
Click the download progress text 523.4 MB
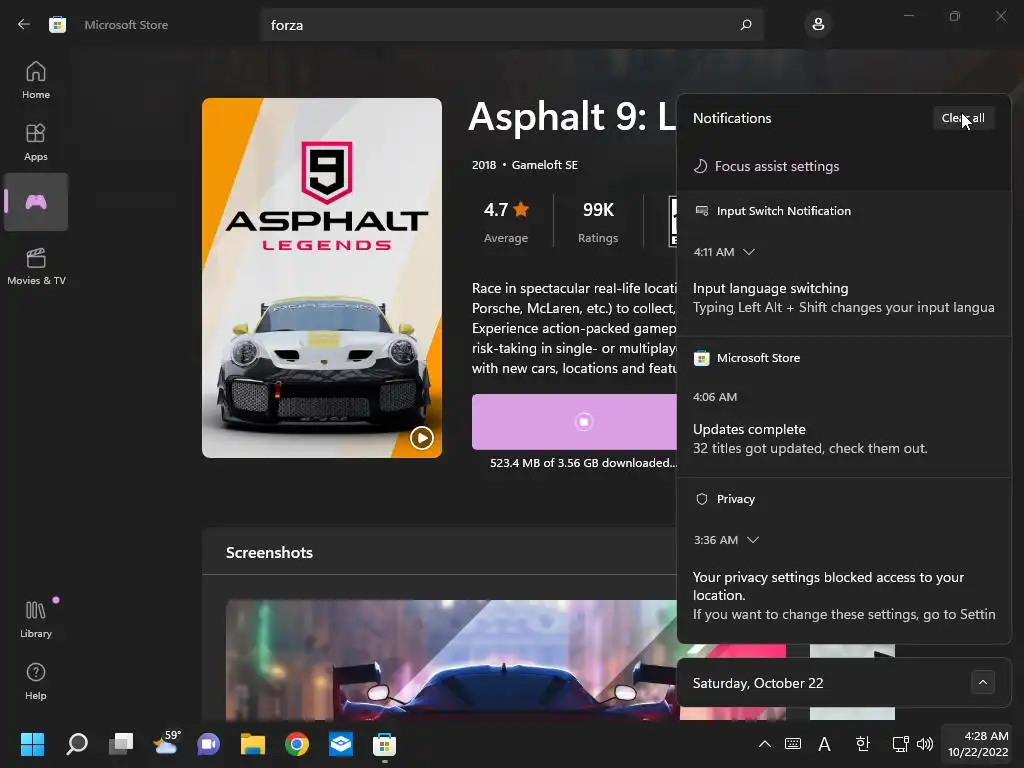click(x=583, y=462)
